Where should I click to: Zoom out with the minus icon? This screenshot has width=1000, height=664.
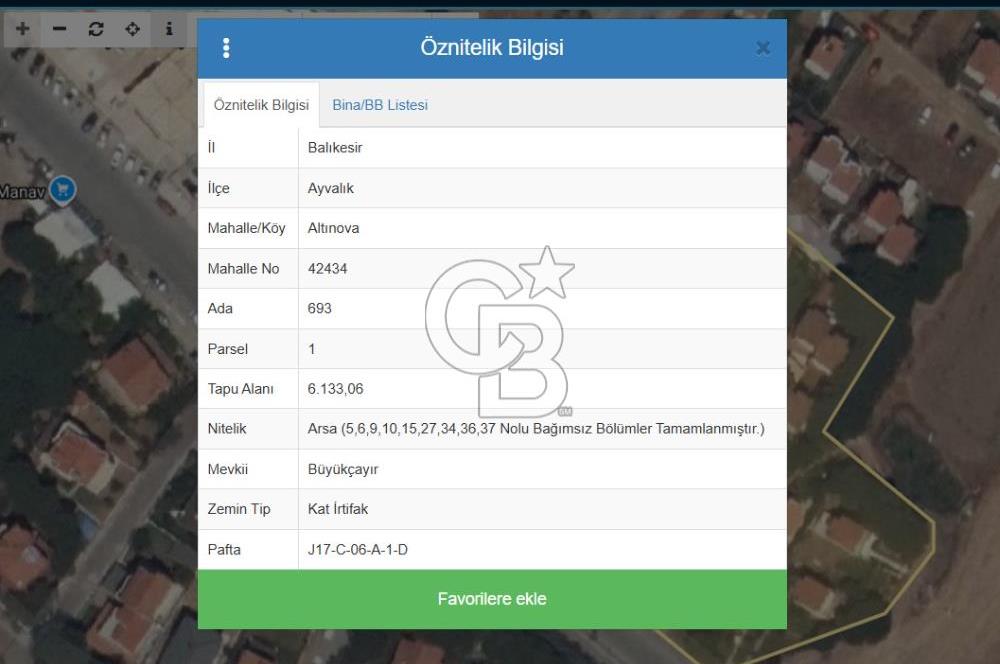pos(59,29)
